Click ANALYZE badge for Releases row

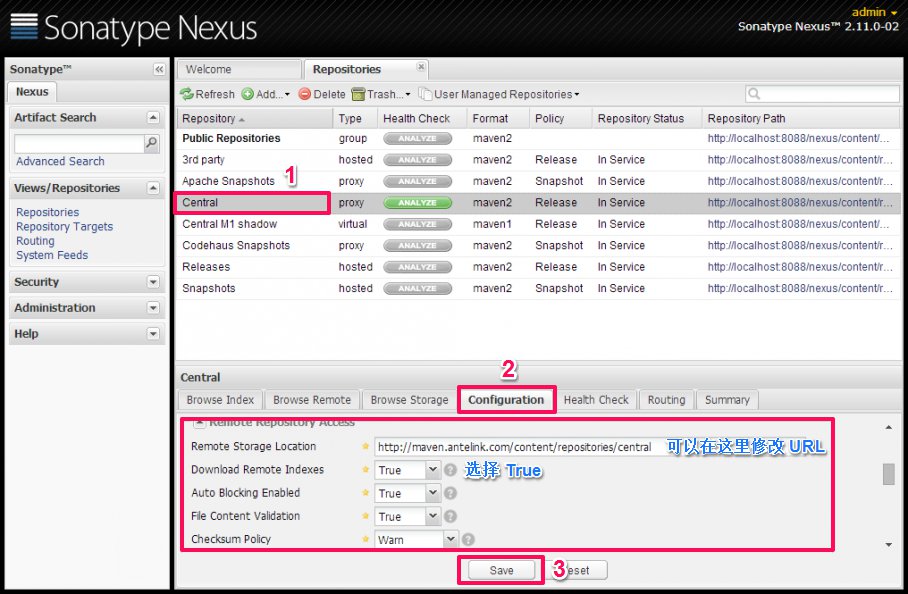tap(418, 267)
